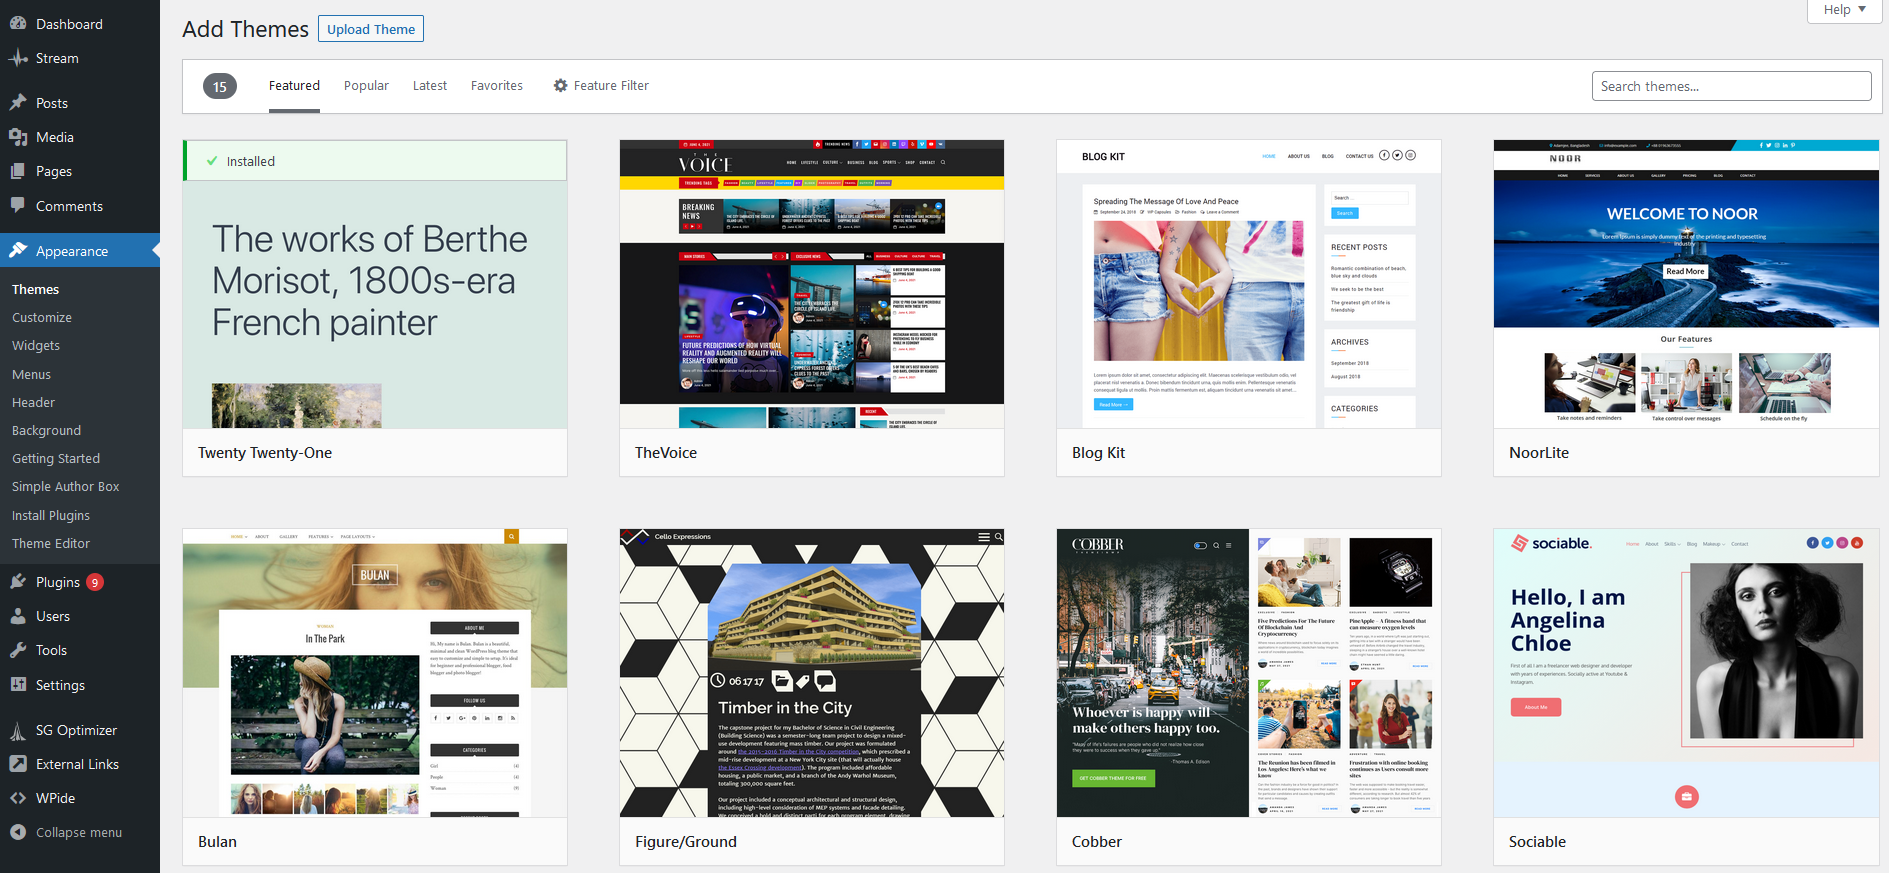Viewport: 1889px width, 873px height.
Task: Select the TheVoice theme thumbnail
Action: coord(811,285)
